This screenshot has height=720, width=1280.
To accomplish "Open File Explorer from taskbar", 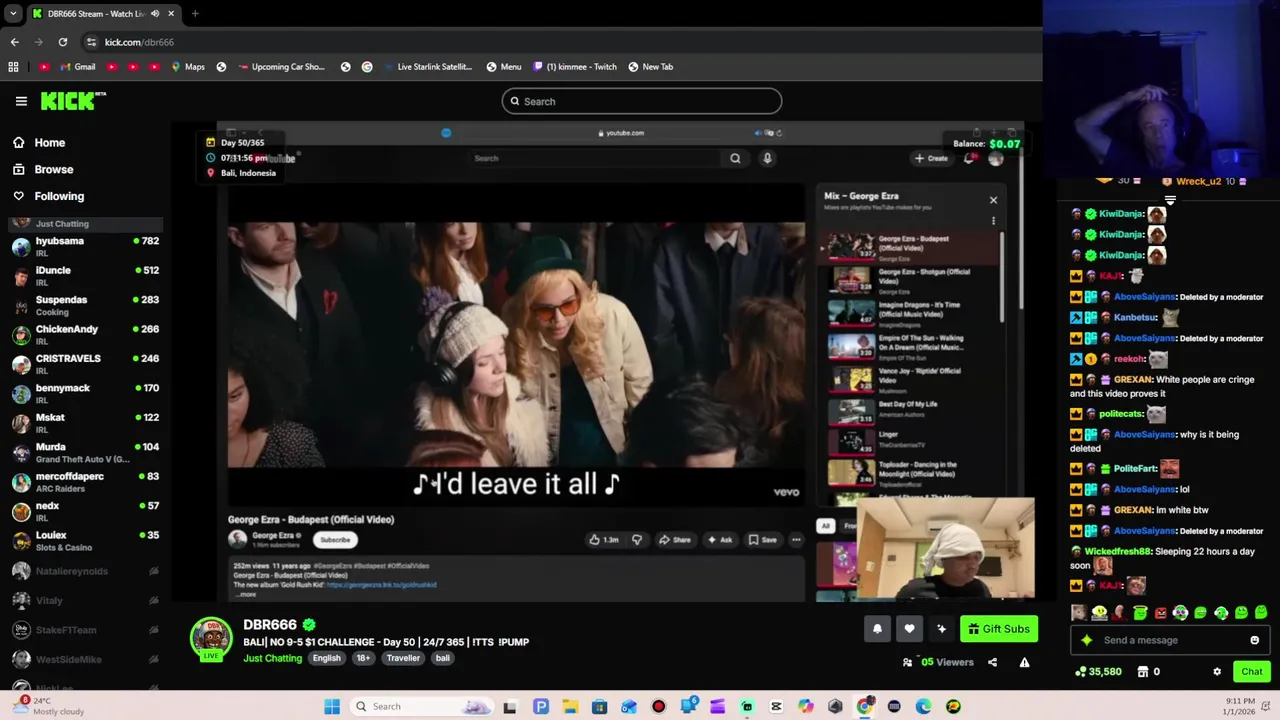I will point(570,706).
